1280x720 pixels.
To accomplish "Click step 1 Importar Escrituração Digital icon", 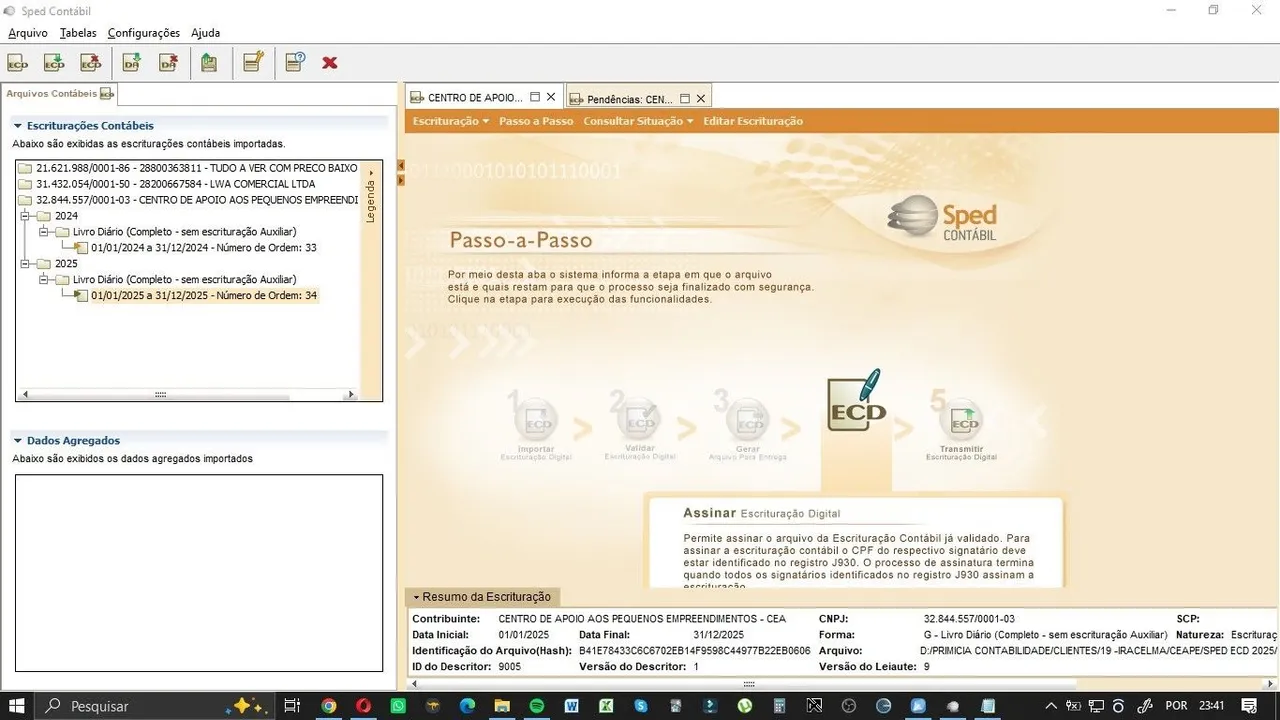I will [538, 418].
